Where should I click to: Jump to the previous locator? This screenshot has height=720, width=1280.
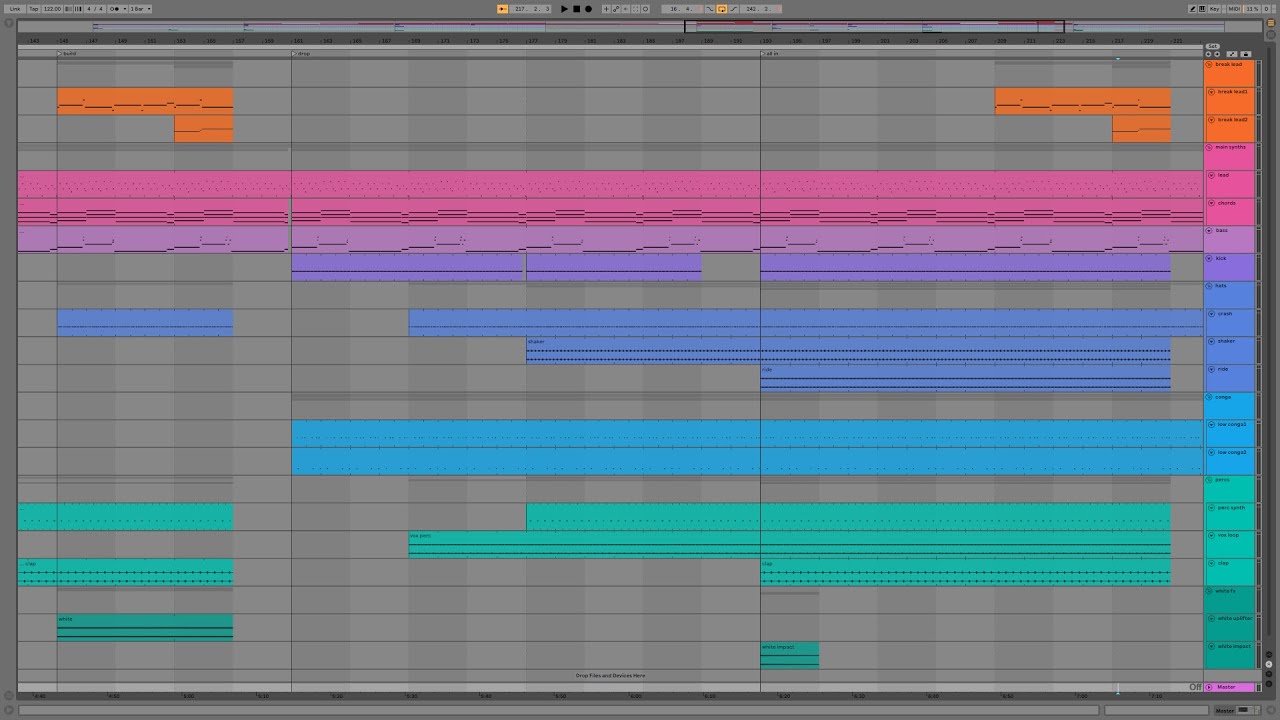click(x=1208, y=54)
